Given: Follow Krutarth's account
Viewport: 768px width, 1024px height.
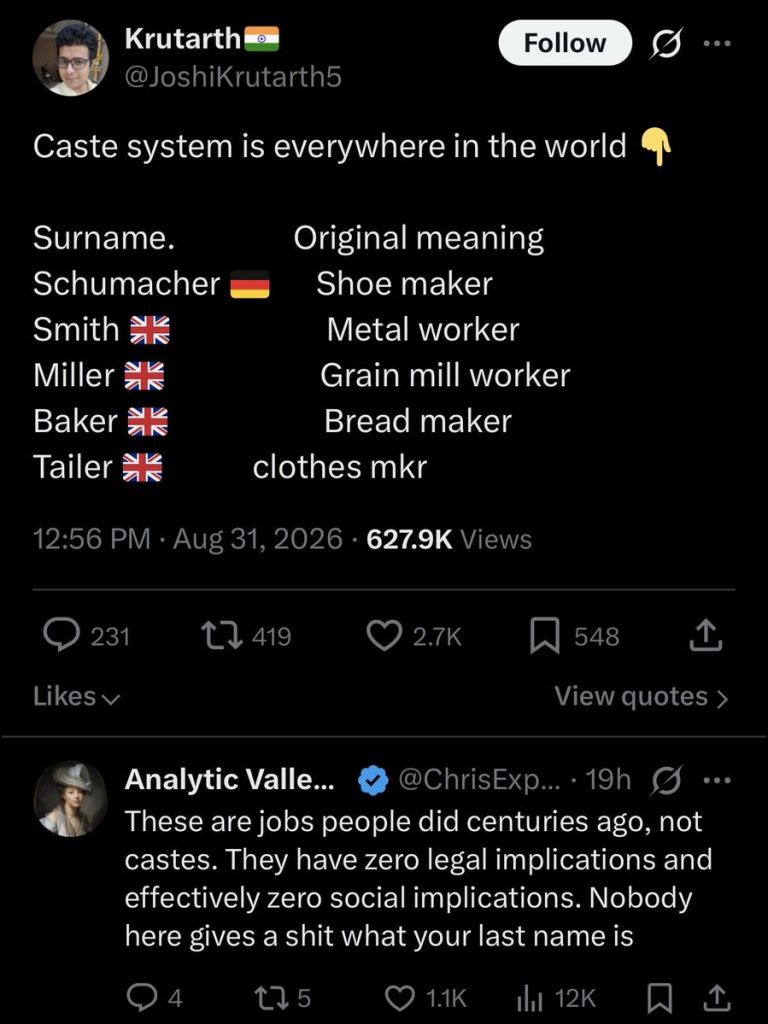Looking at the screenshot, I should coord(565,43).
